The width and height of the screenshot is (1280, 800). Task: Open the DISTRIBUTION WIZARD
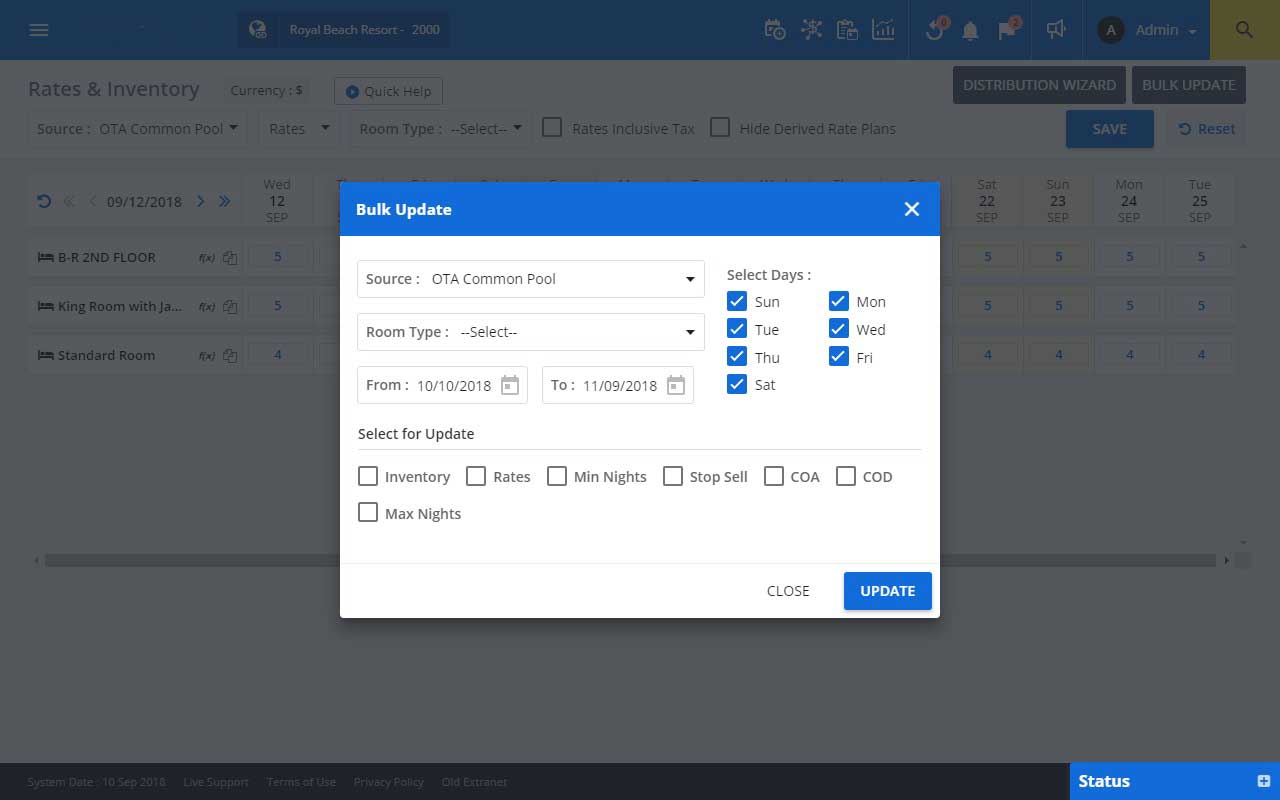pos(1039,85)
